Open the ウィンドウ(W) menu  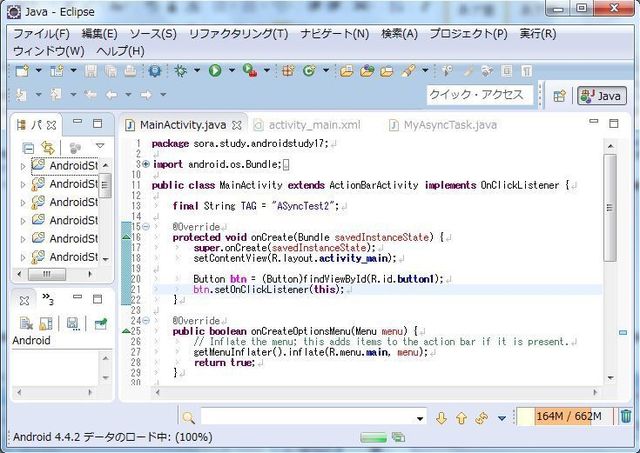pos(49,51)
